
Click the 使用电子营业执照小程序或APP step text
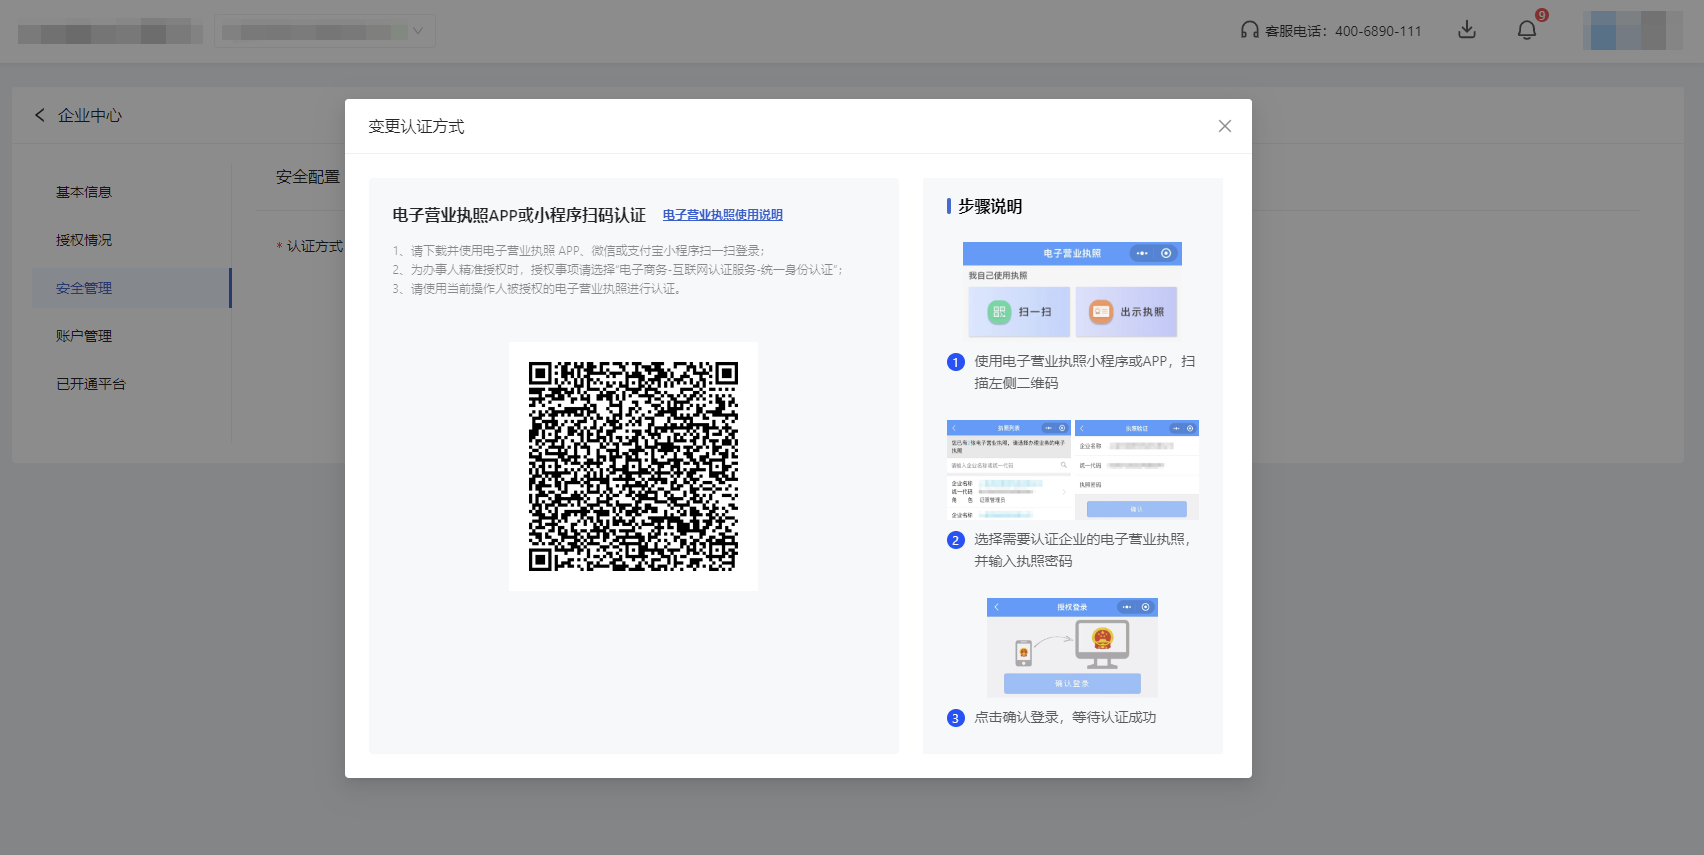1085,372
